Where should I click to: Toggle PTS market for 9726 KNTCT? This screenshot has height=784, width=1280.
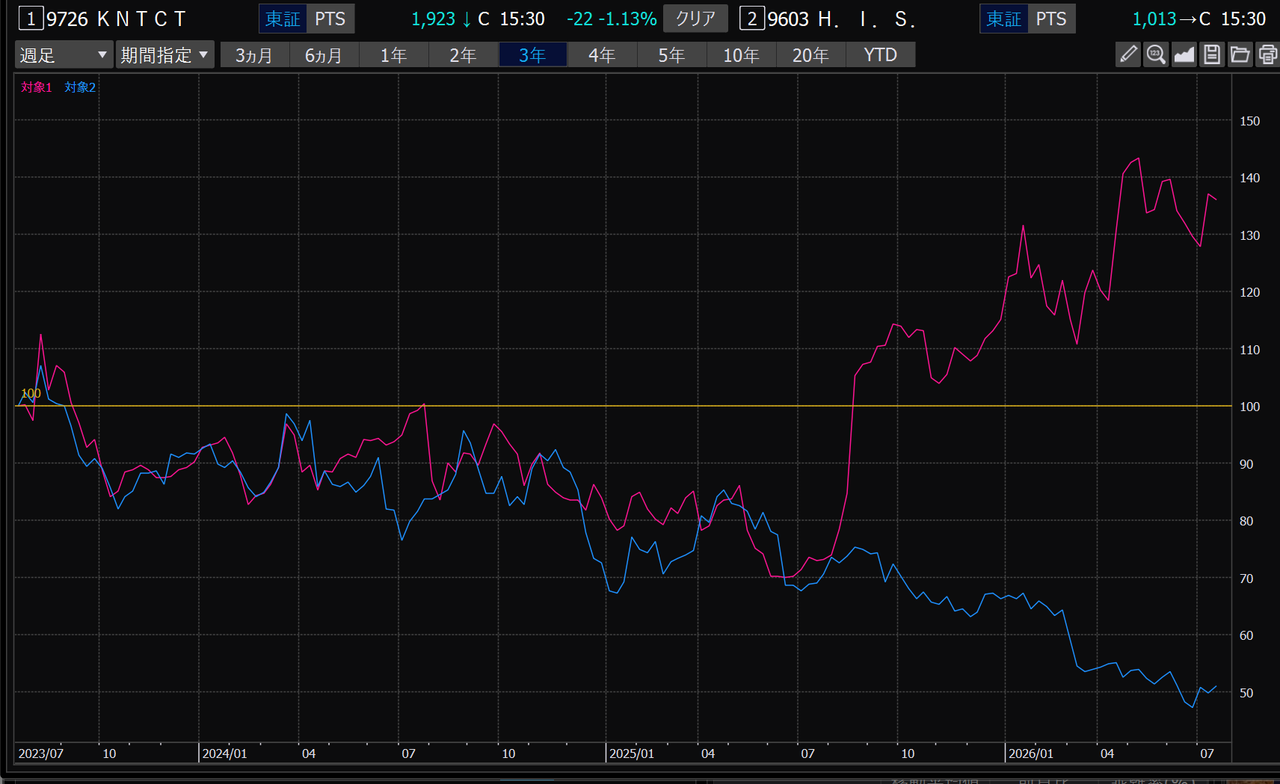click(x=331, y=18)
